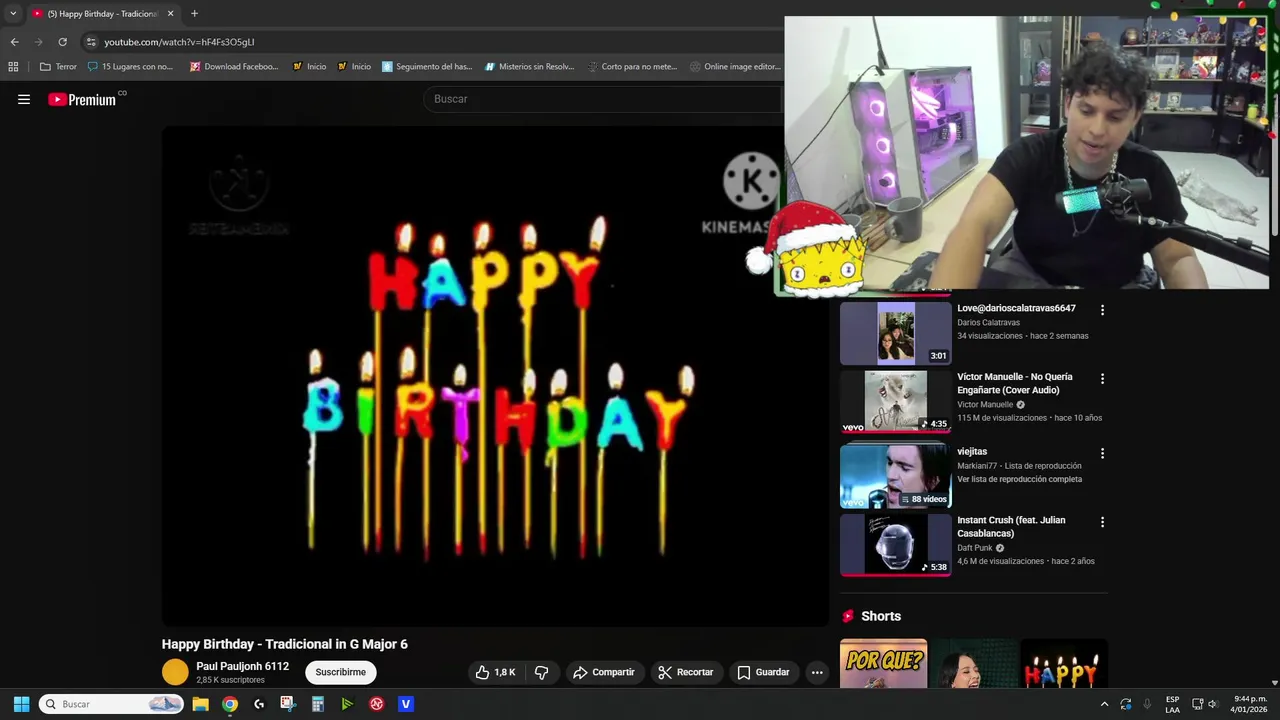Click the youtube.com address bar URL
1280x720 pixels.
(x=179, y=42)
